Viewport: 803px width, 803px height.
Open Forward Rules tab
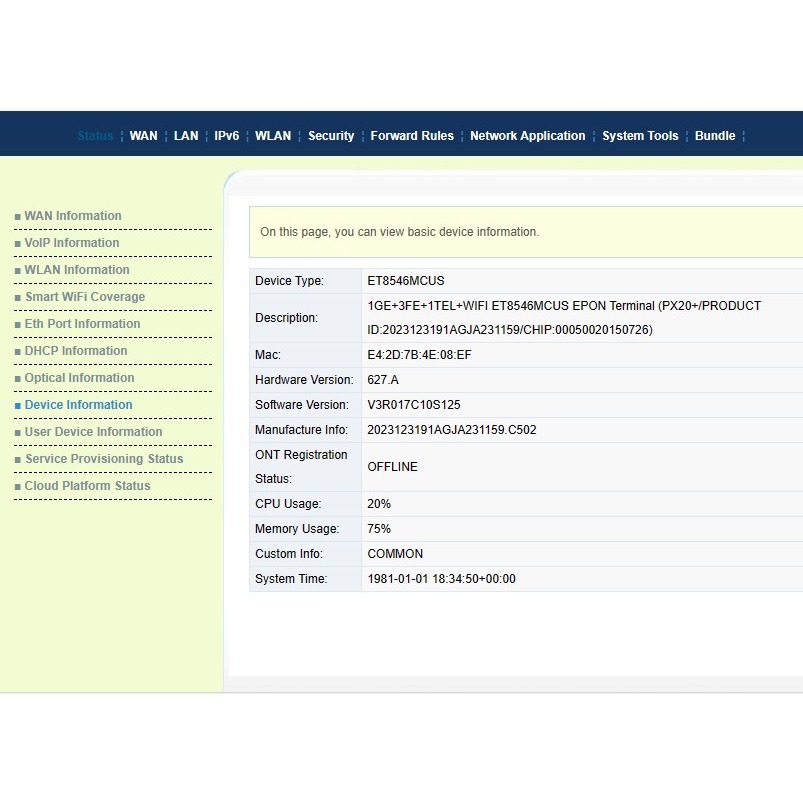[x=412, y=136]
